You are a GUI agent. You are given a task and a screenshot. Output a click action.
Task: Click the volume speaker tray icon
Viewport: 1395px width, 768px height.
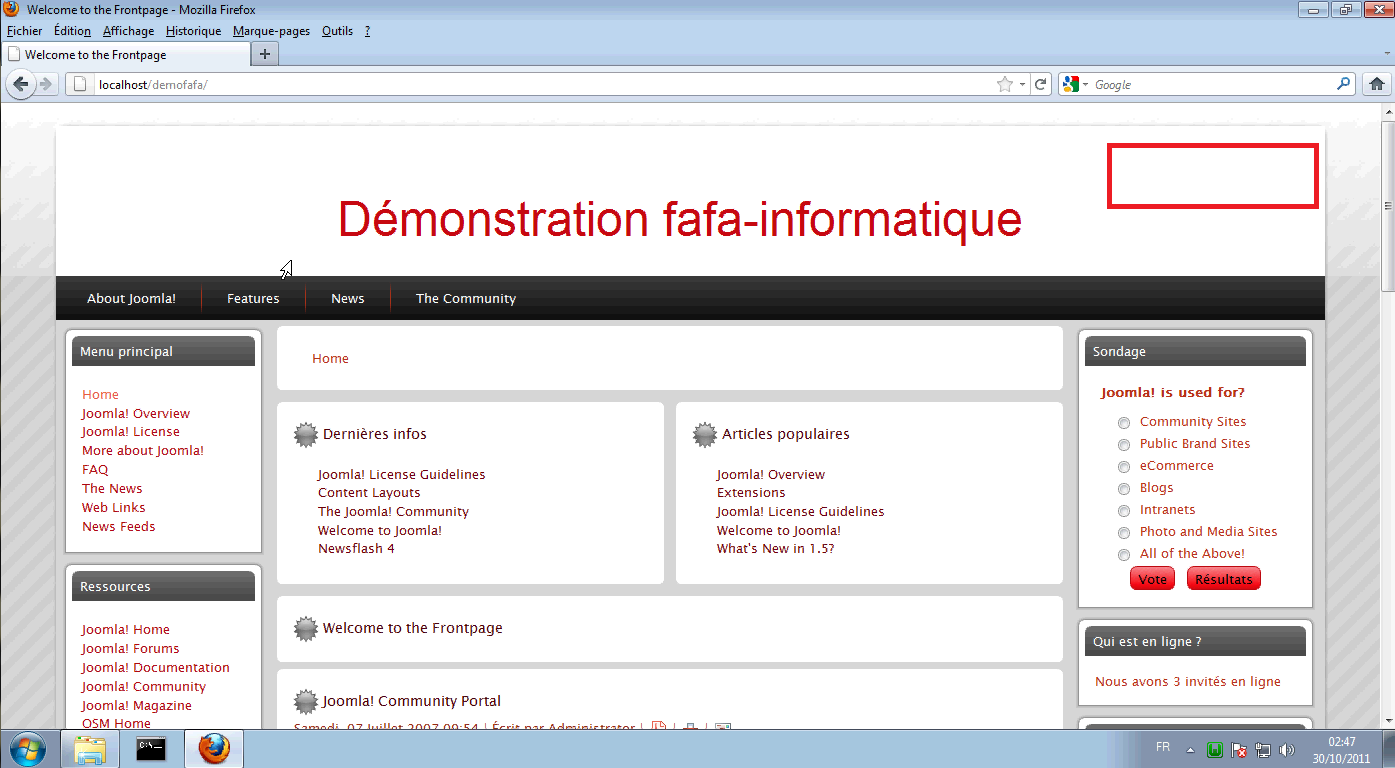click(x=1286, y=749)
